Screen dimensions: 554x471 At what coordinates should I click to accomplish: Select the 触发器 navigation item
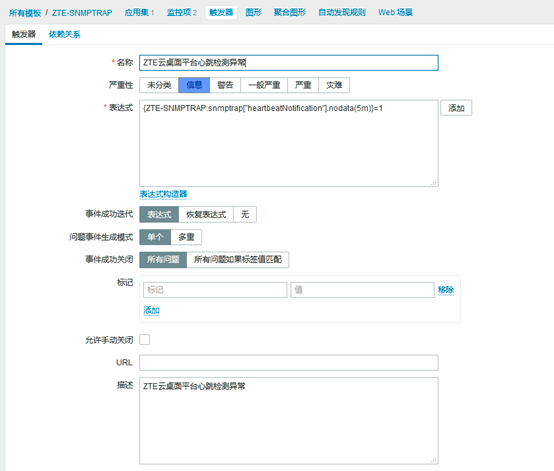[x=221, y=12]
